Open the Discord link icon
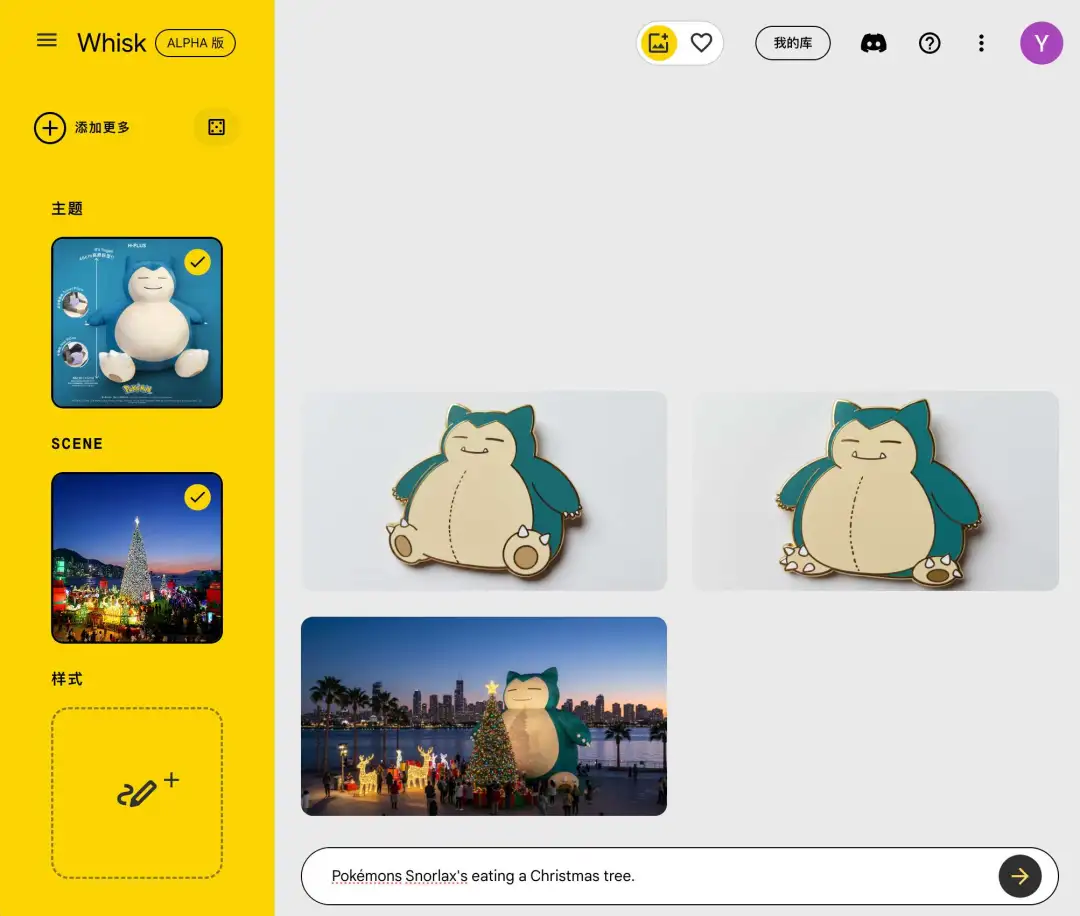 873,43
